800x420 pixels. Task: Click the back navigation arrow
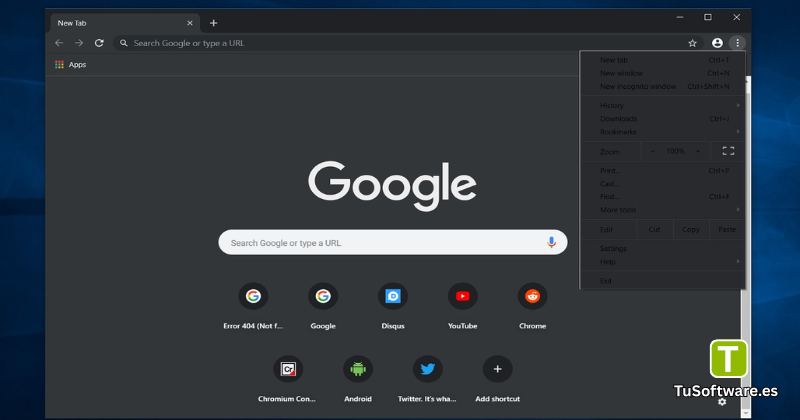click(59, 43)
